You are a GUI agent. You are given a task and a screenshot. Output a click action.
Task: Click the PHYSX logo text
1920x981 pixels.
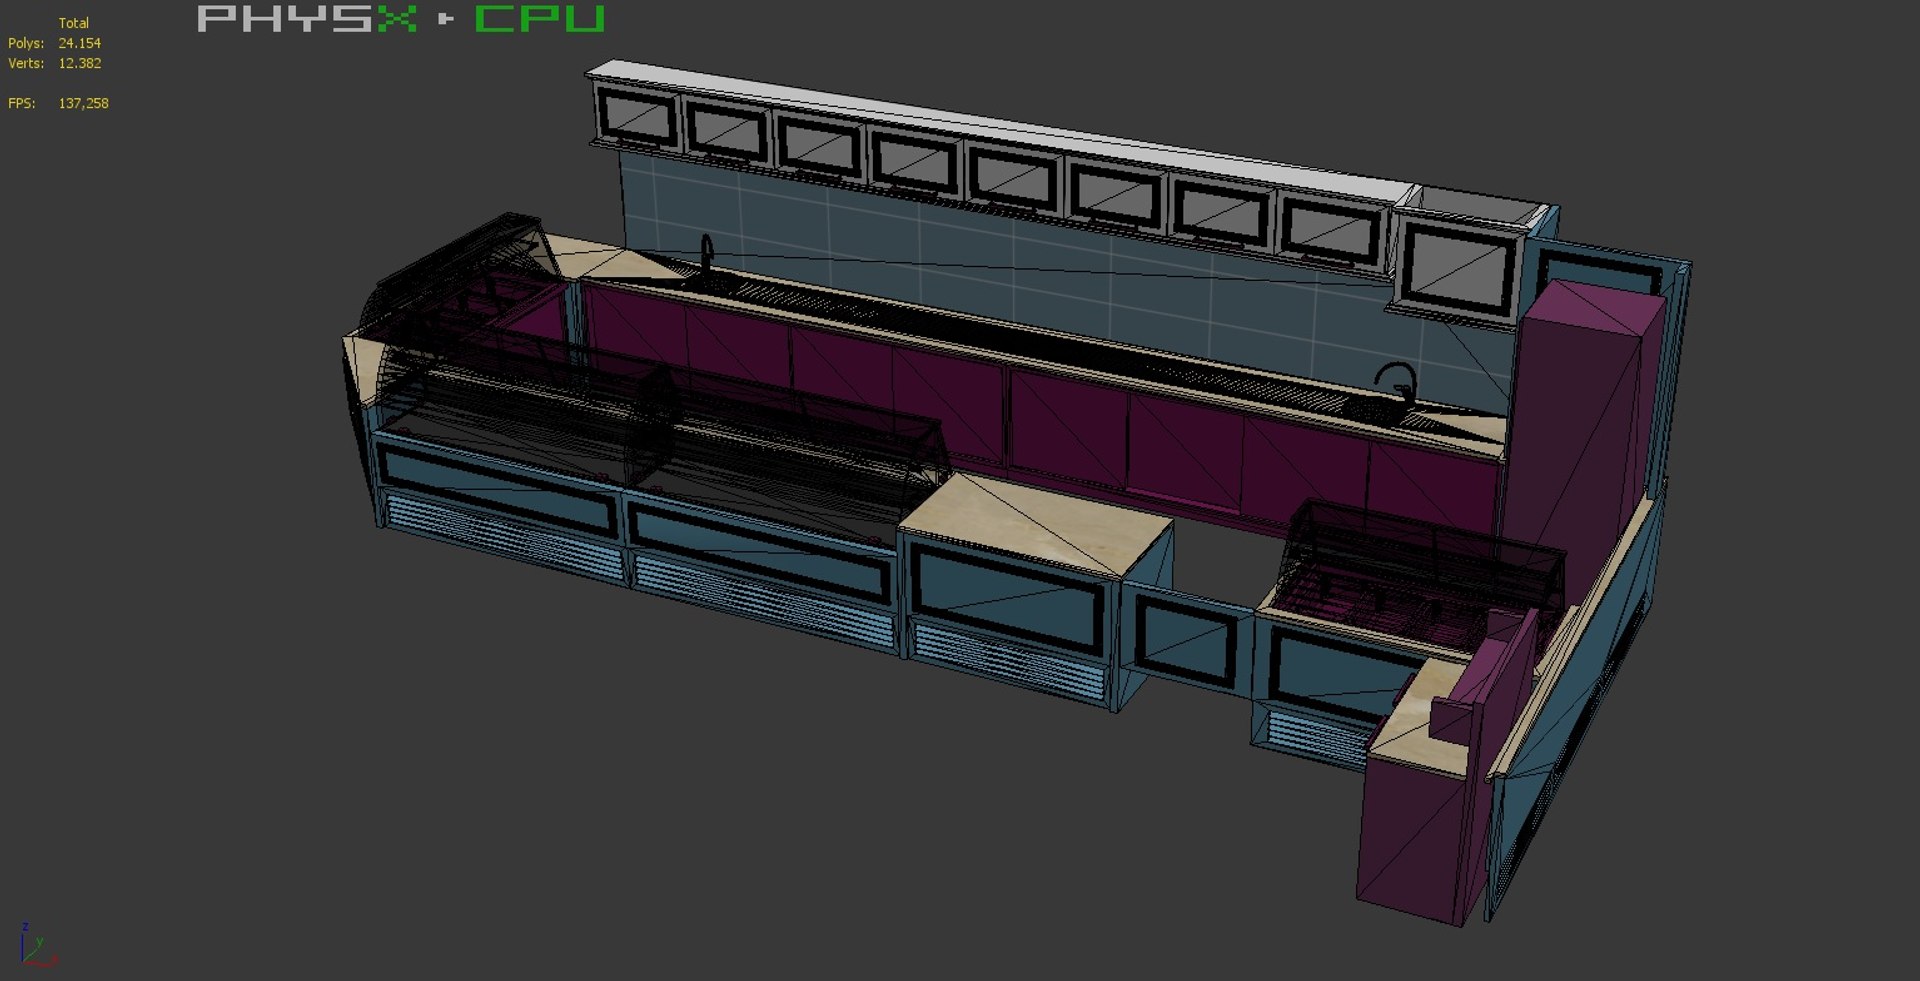[x=306, y=18]
